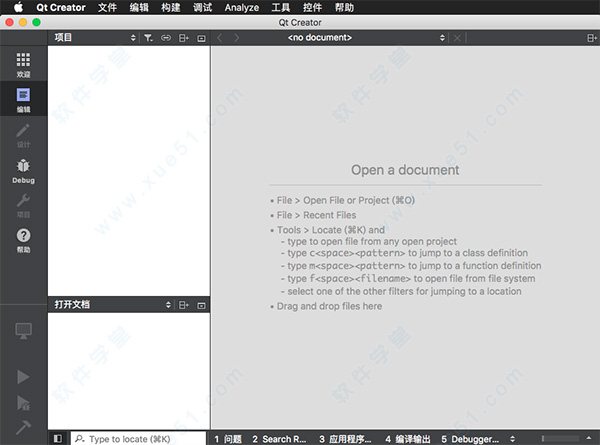Open the Analyze menu
Screen dimensions: 600x445
241,7
